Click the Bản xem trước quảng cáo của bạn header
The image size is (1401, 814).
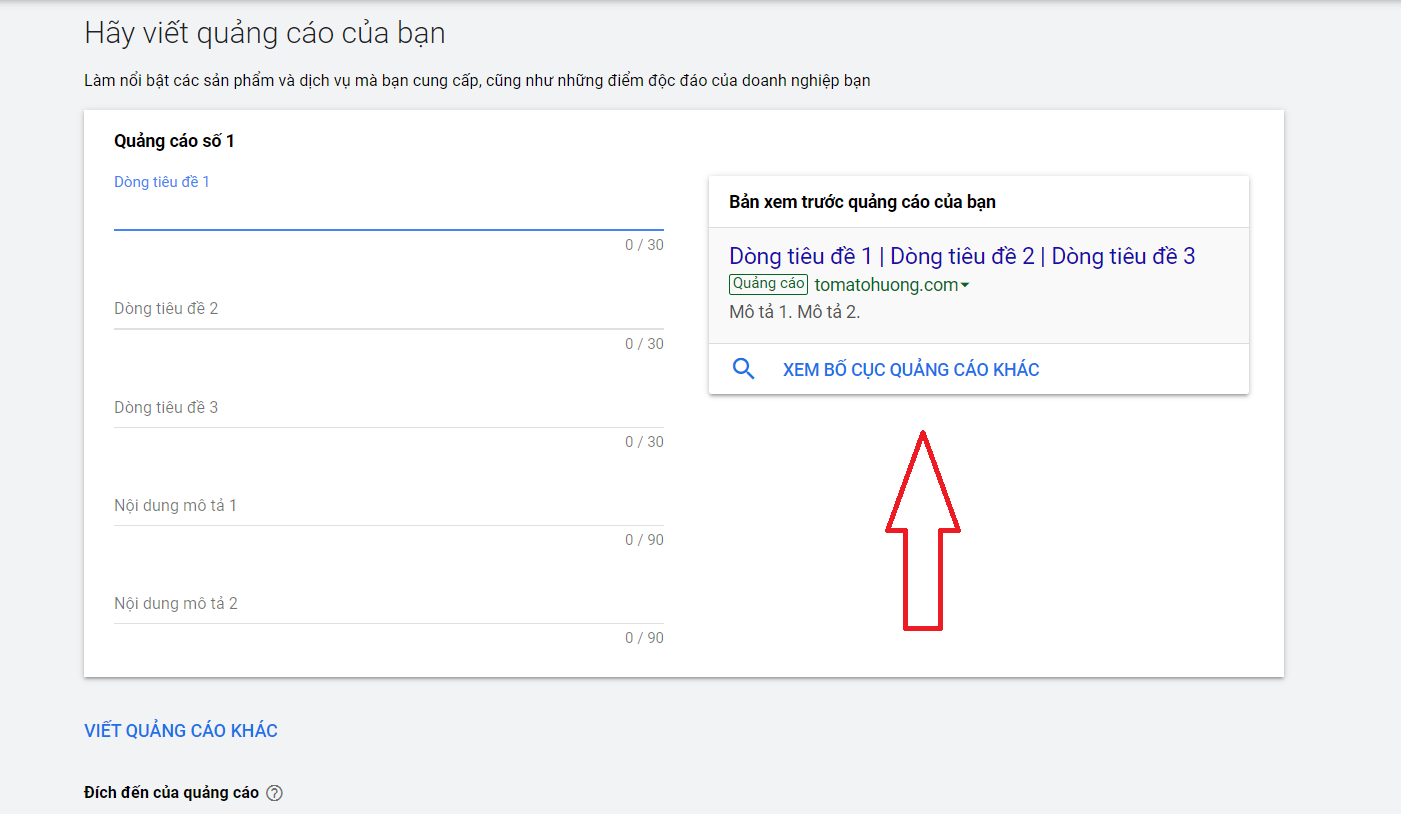pos(862,202)
